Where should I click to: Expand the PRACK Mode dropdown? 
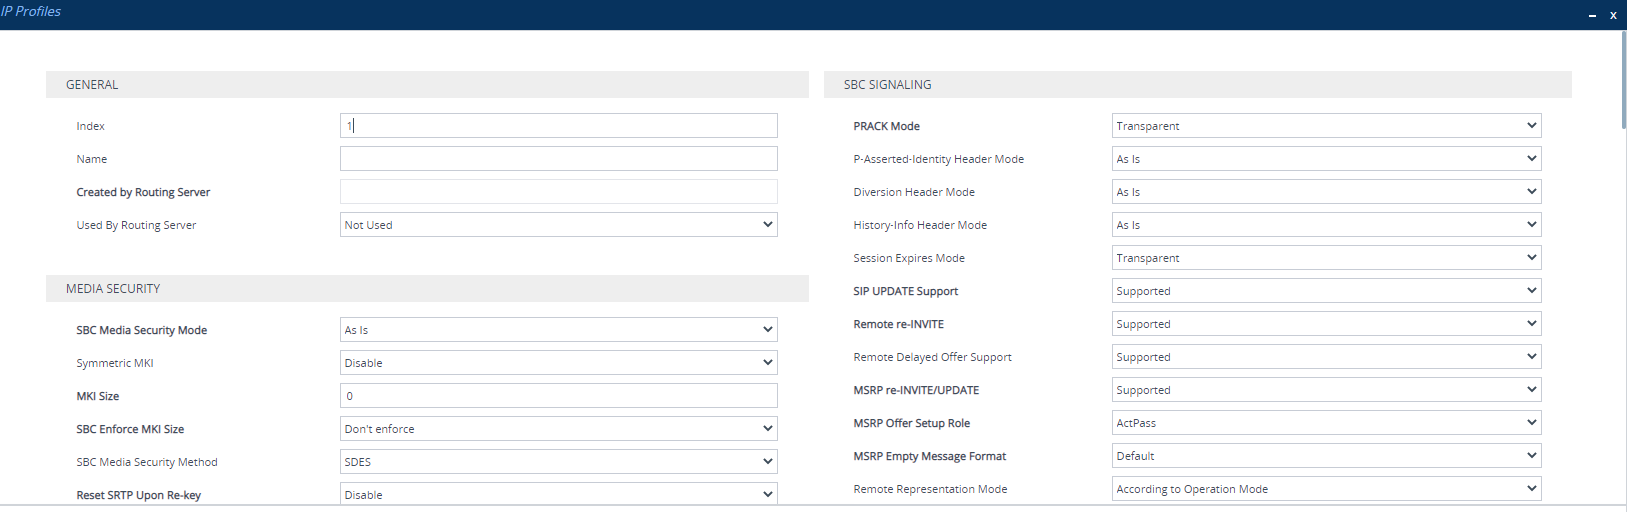click(x=1326, y=126)
